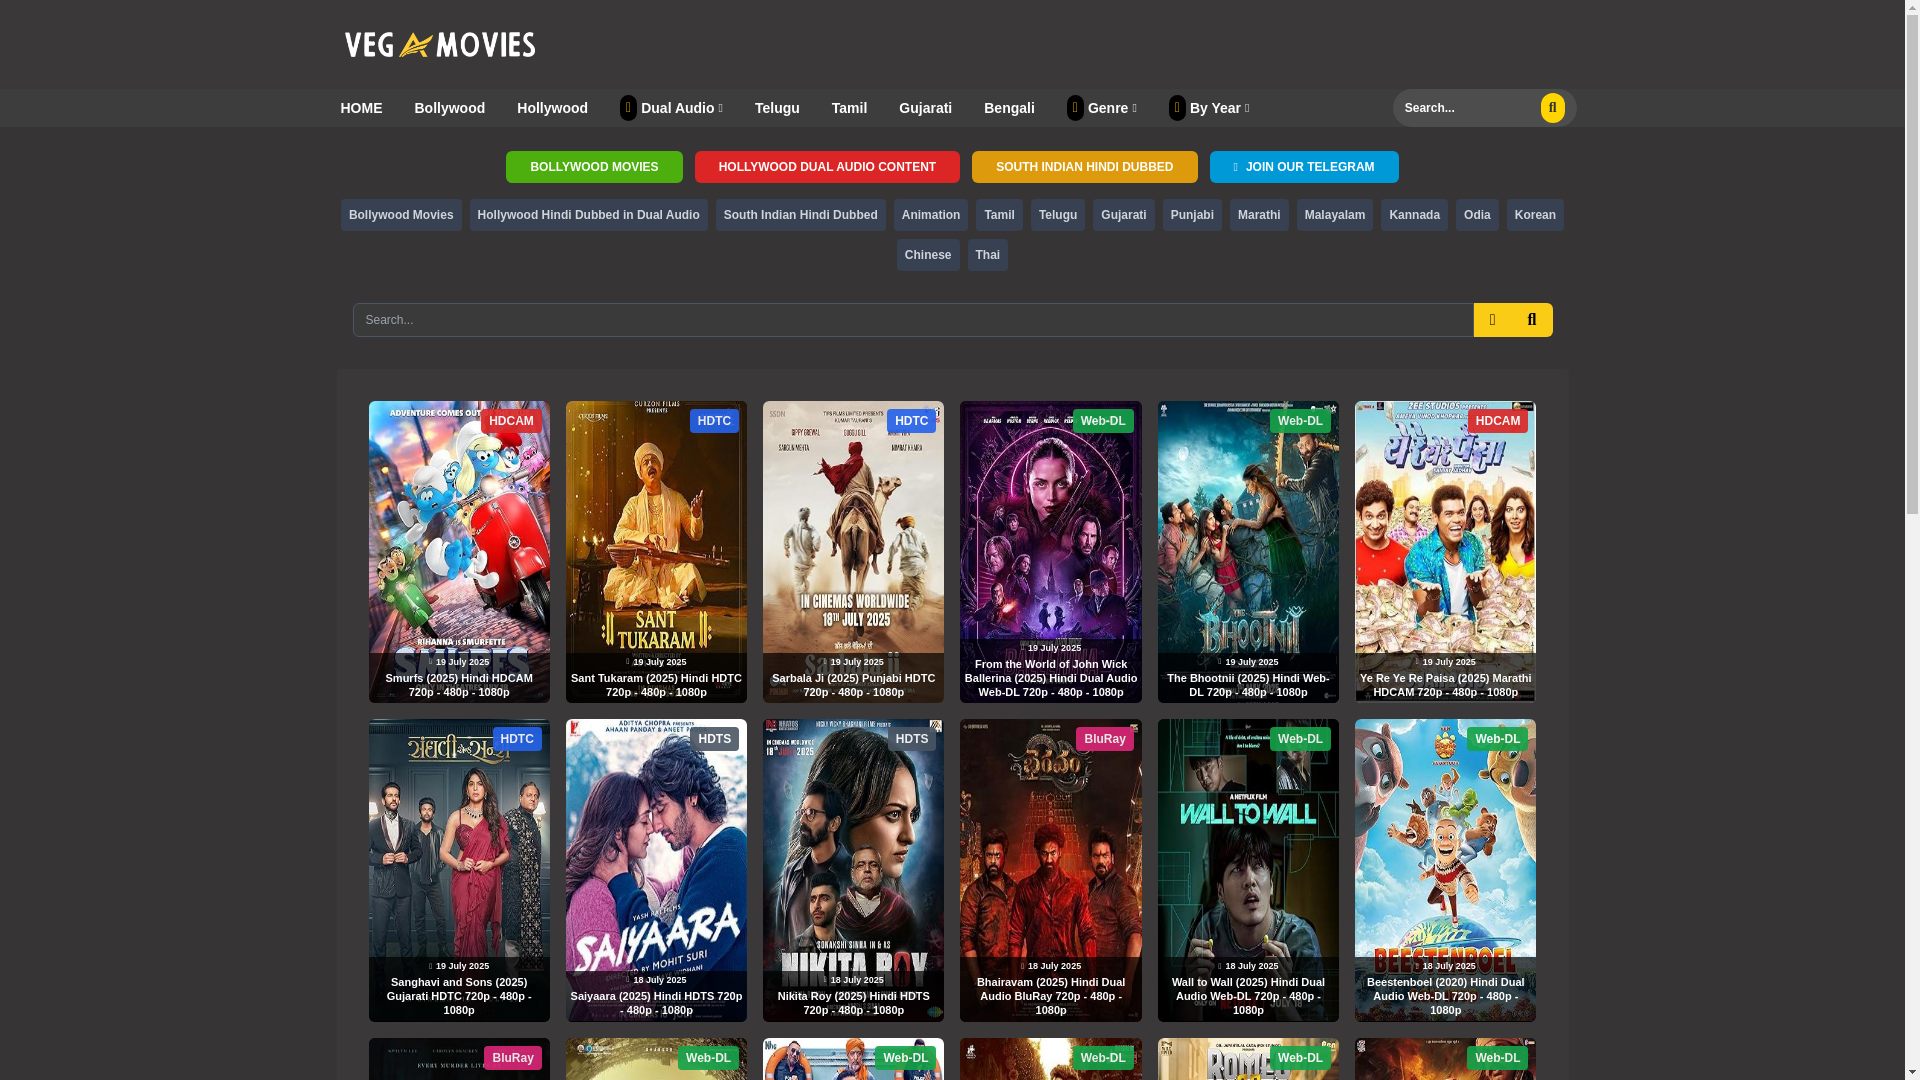This screenshot has width=1920, height=1080.
Task: Open the Bollywood menu item
Action: tap(449, 108)
